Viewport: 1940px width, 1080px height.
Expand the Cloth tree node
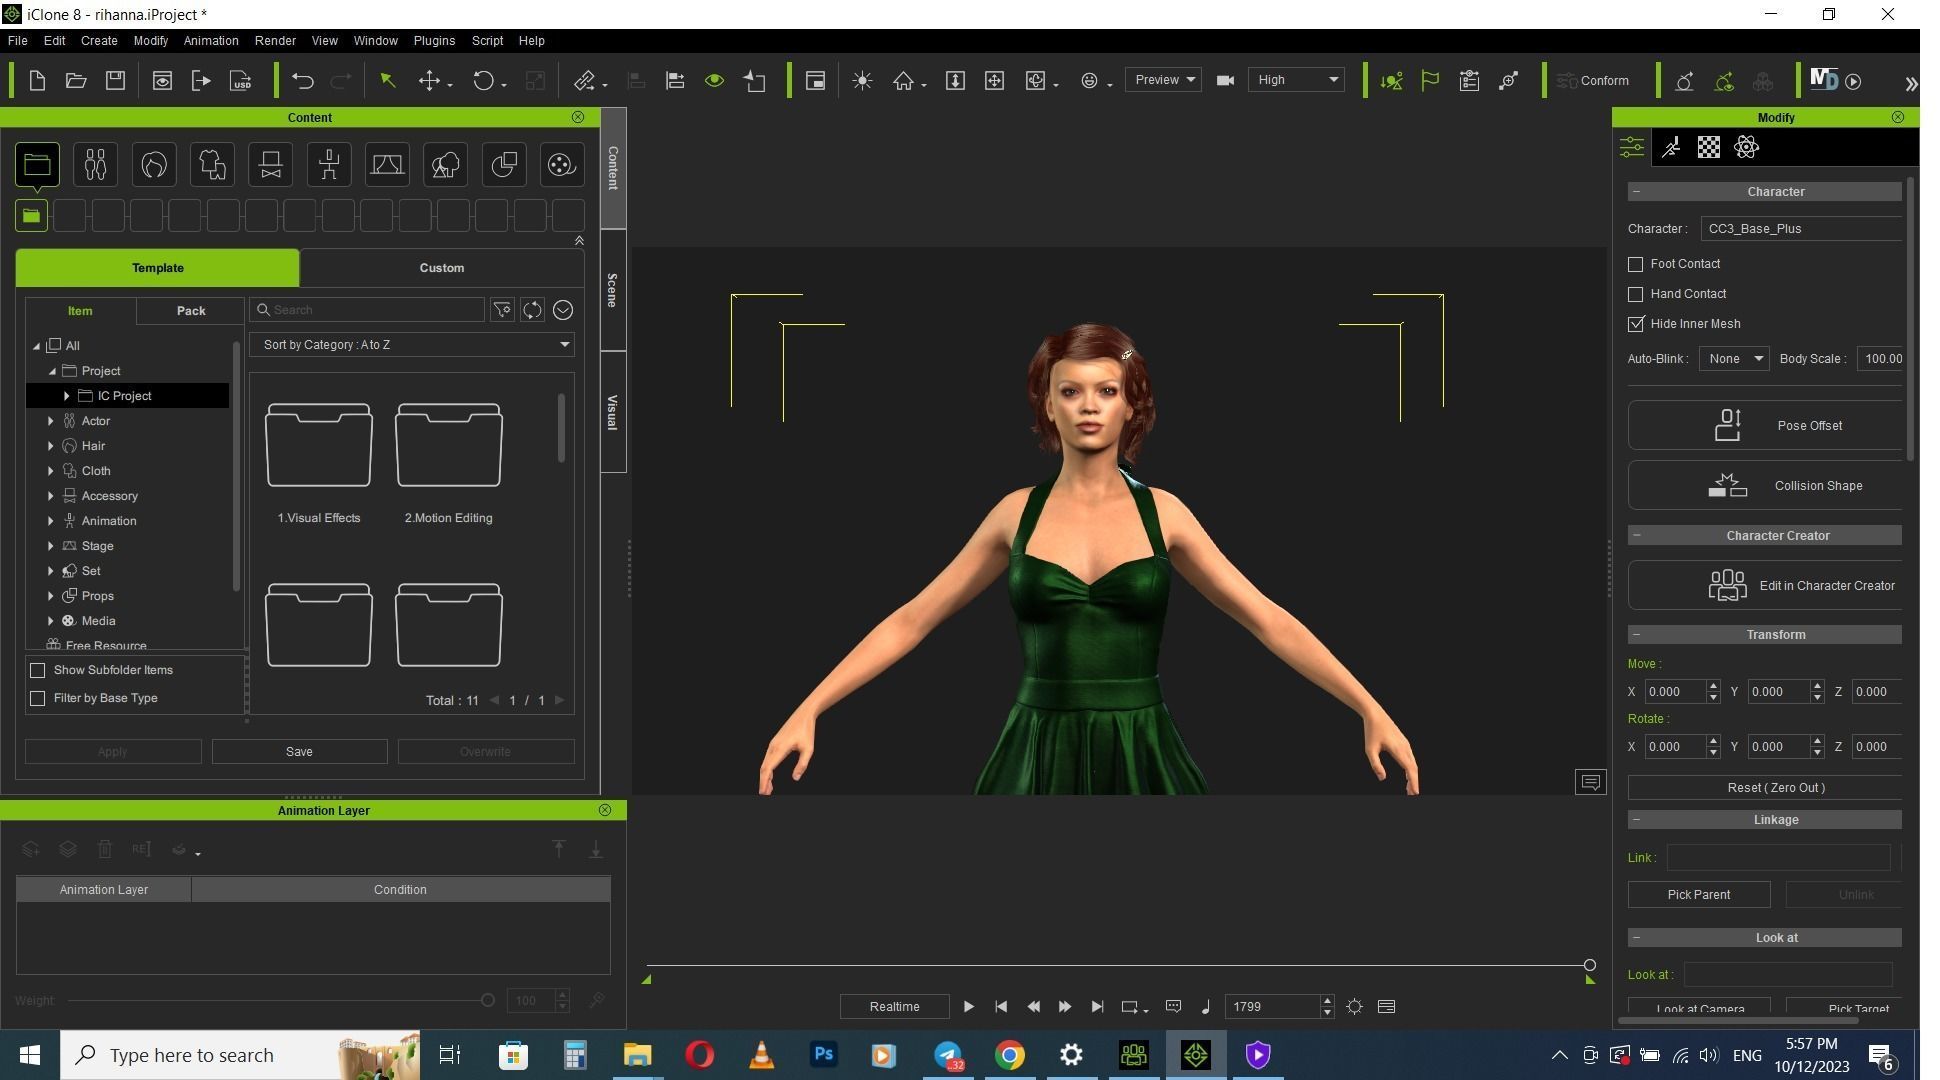click(x=51, y=471)
